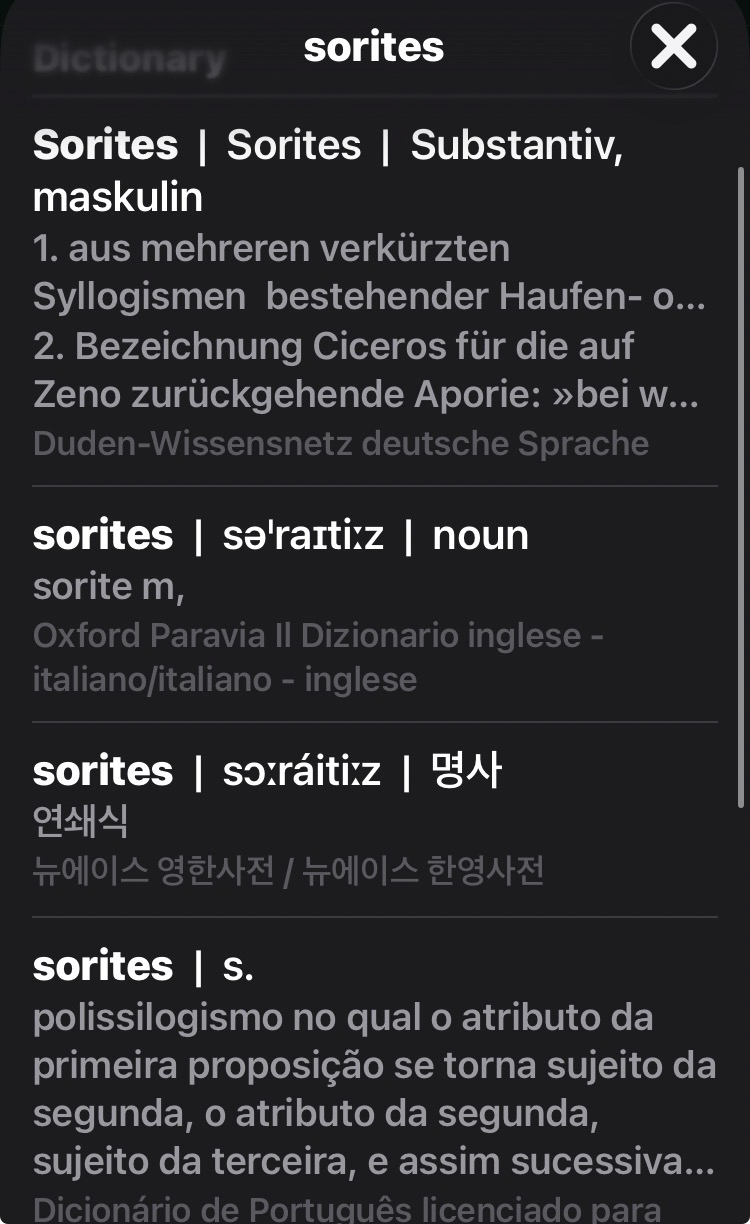Tap the Korean part-of-speech label '명사'
This screenshot has height=1224, width=750.
[x=466, y=771]
